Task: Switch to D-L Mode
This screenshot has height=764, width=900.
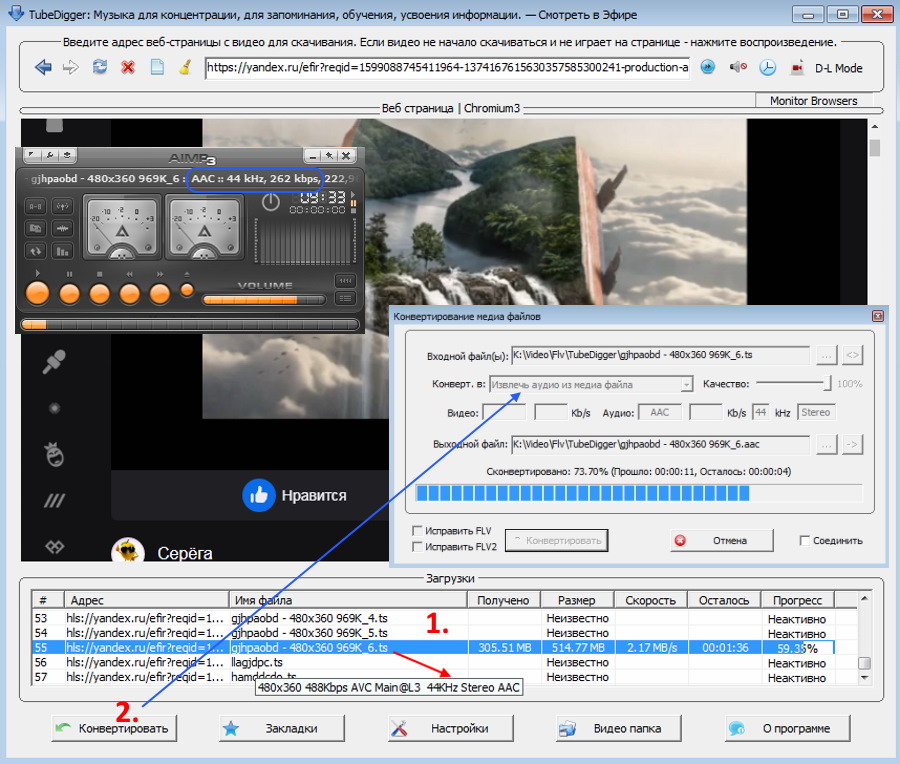Action: tap(839, 68)
